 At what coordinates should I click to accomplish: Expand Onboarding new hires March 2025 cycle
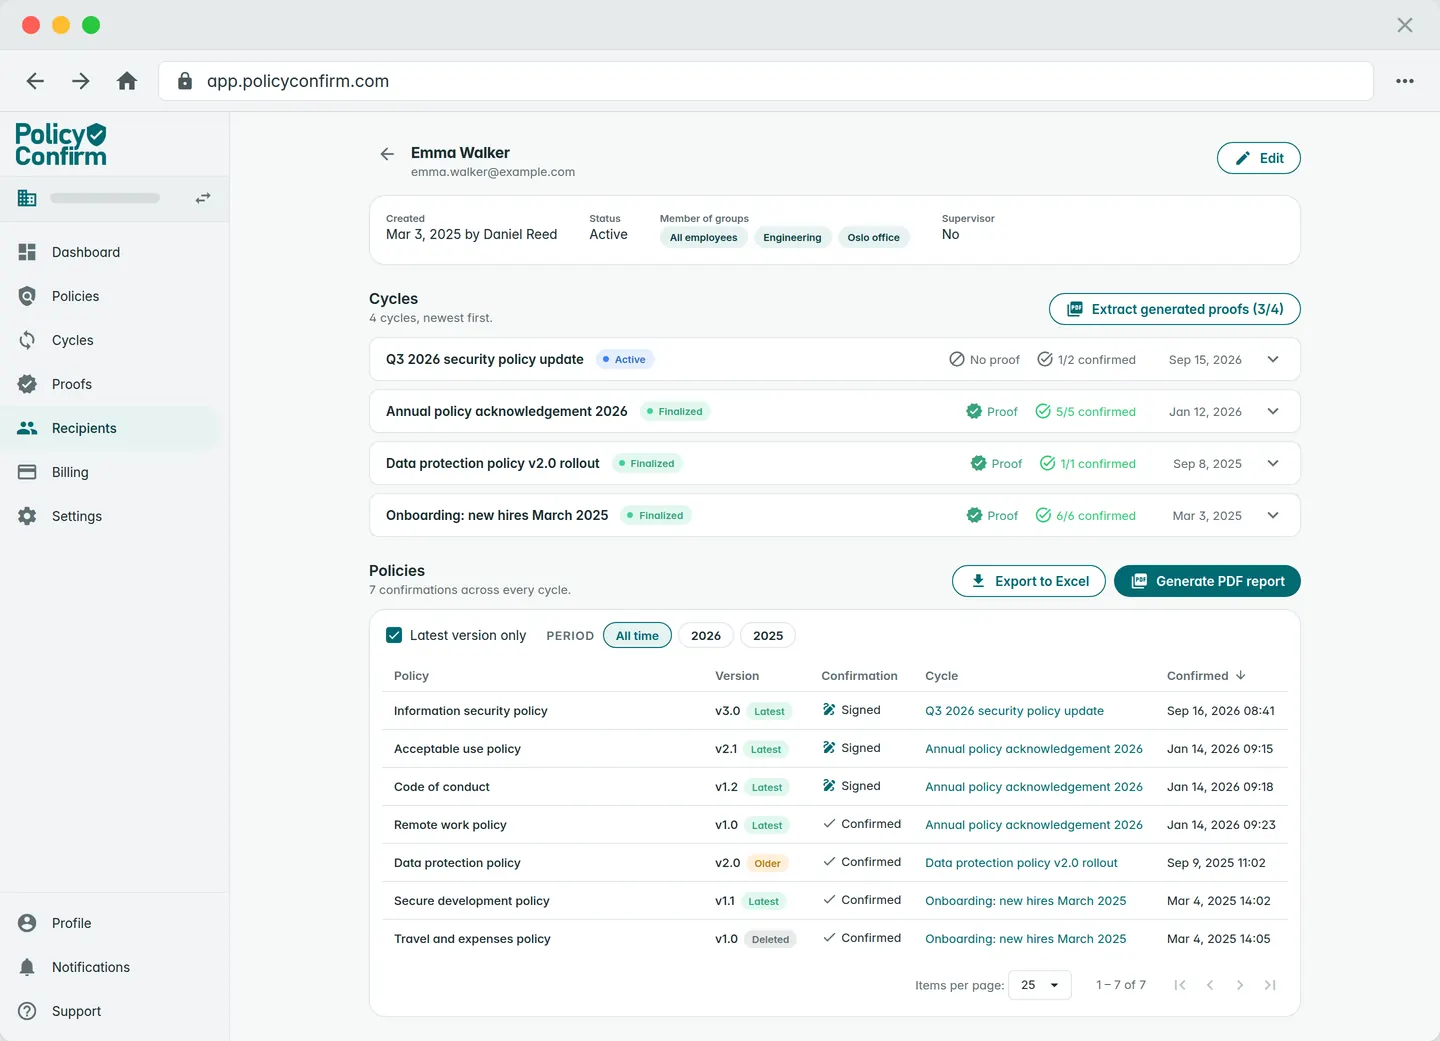tap(1273, 515)
